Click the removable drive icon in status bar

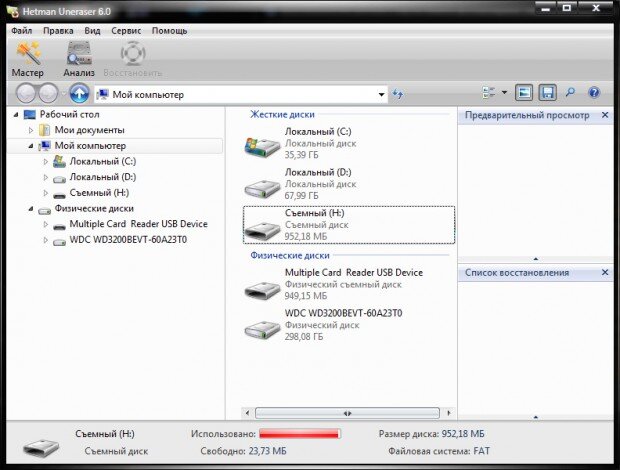(41, 447)
